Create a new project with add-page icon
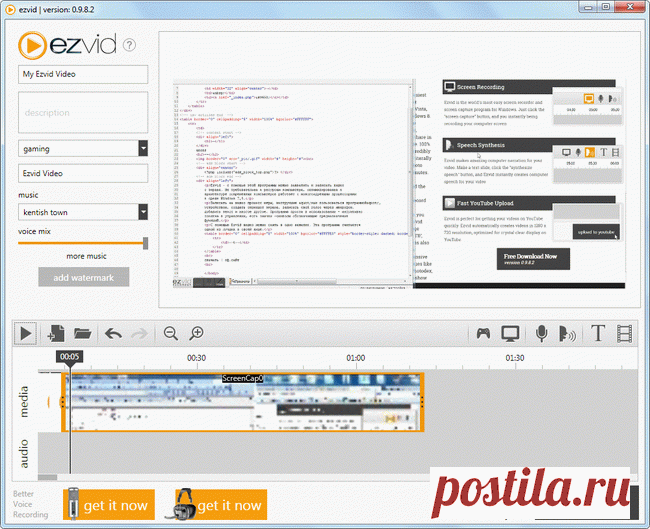The image size is (650, 529). pyautogui.click(x=56, y=333)
